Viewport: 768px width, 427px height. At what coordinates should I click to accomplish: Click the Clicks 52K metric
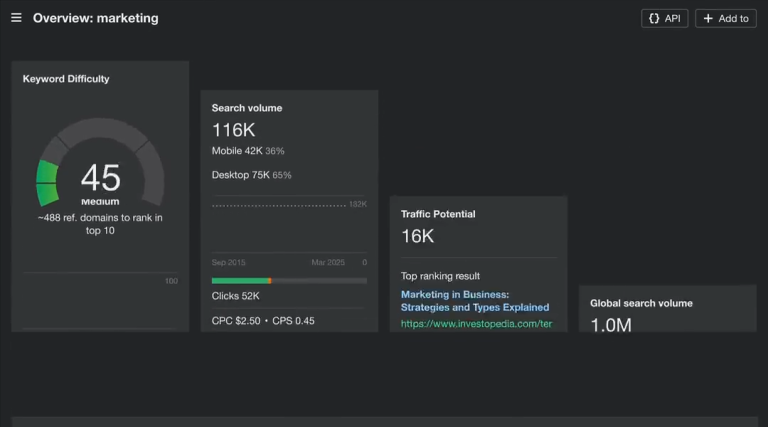(236, 296)
